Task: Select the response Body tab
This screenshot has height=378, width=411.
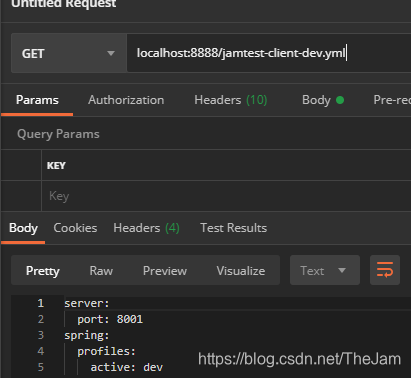Action: click(23, 228)
